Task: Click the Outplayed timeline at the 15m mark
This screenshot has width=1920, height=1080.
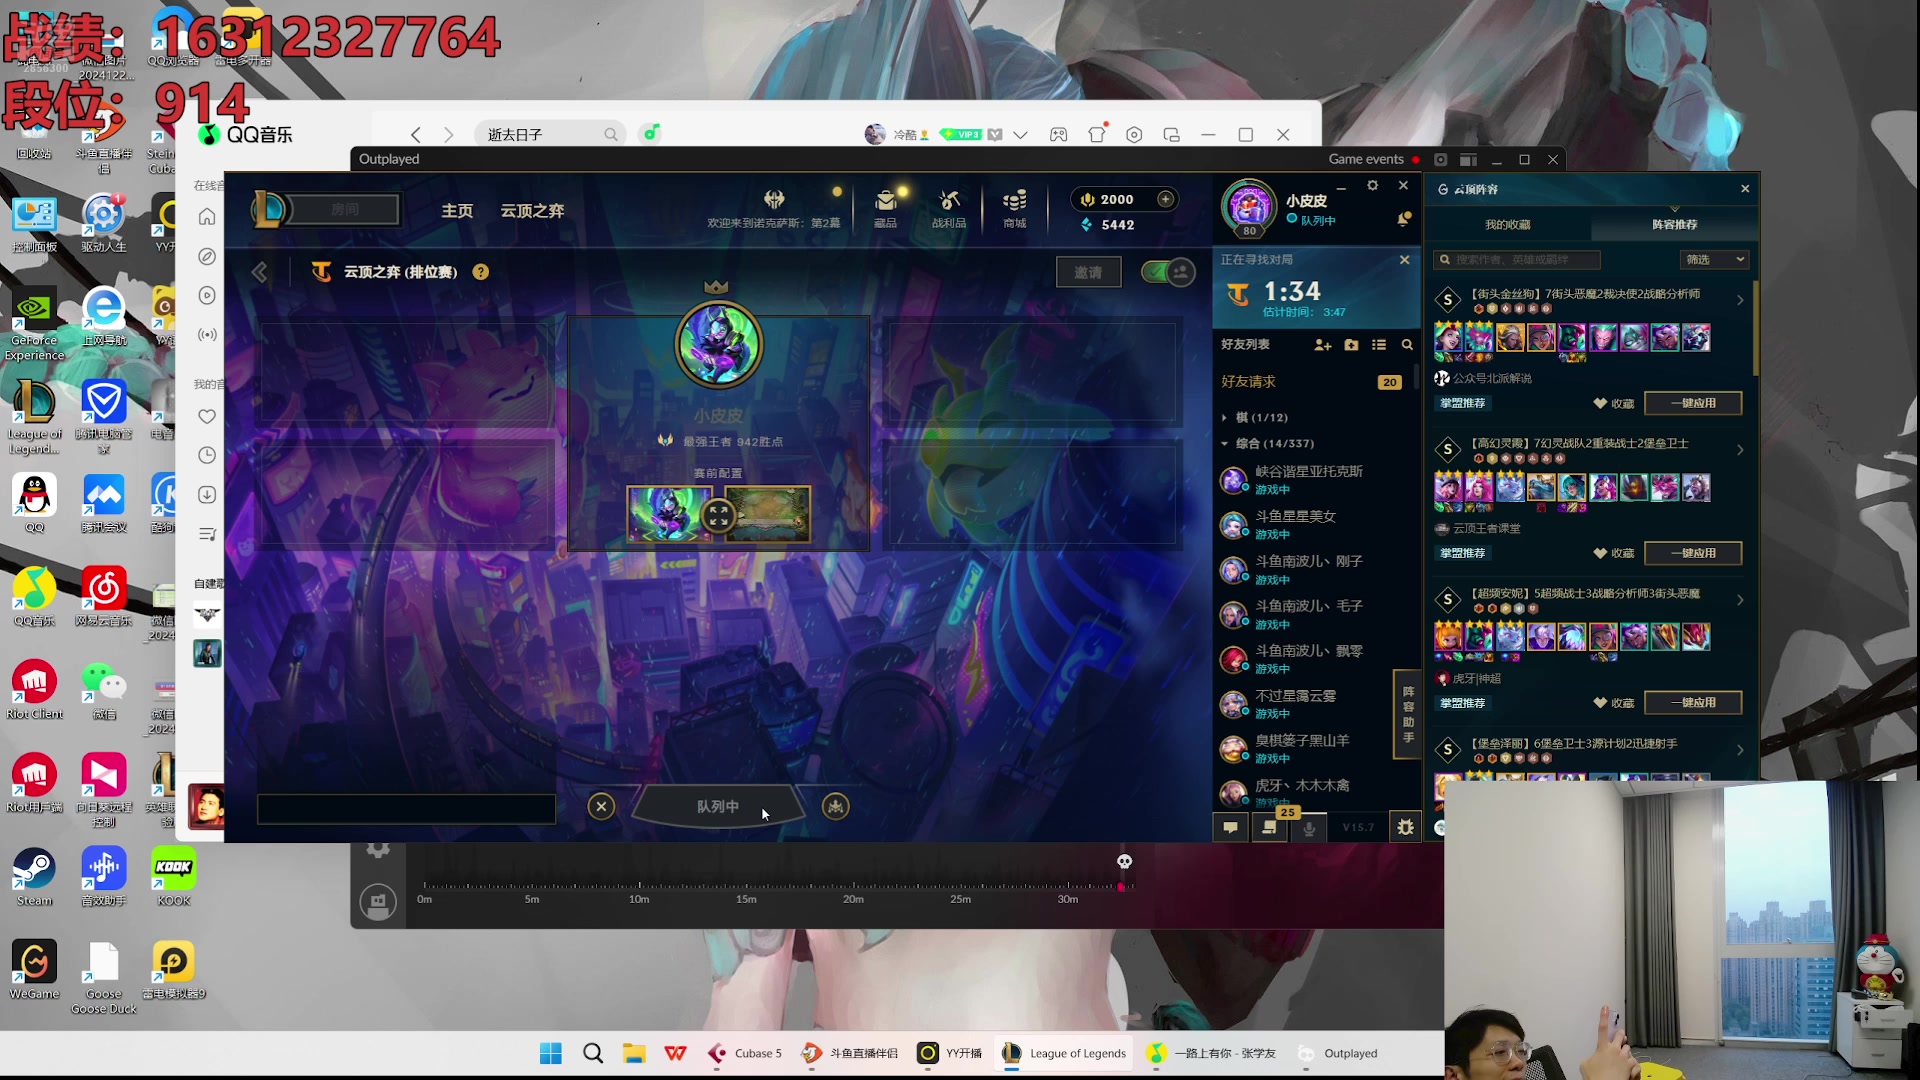Action: tap(746, 886)
